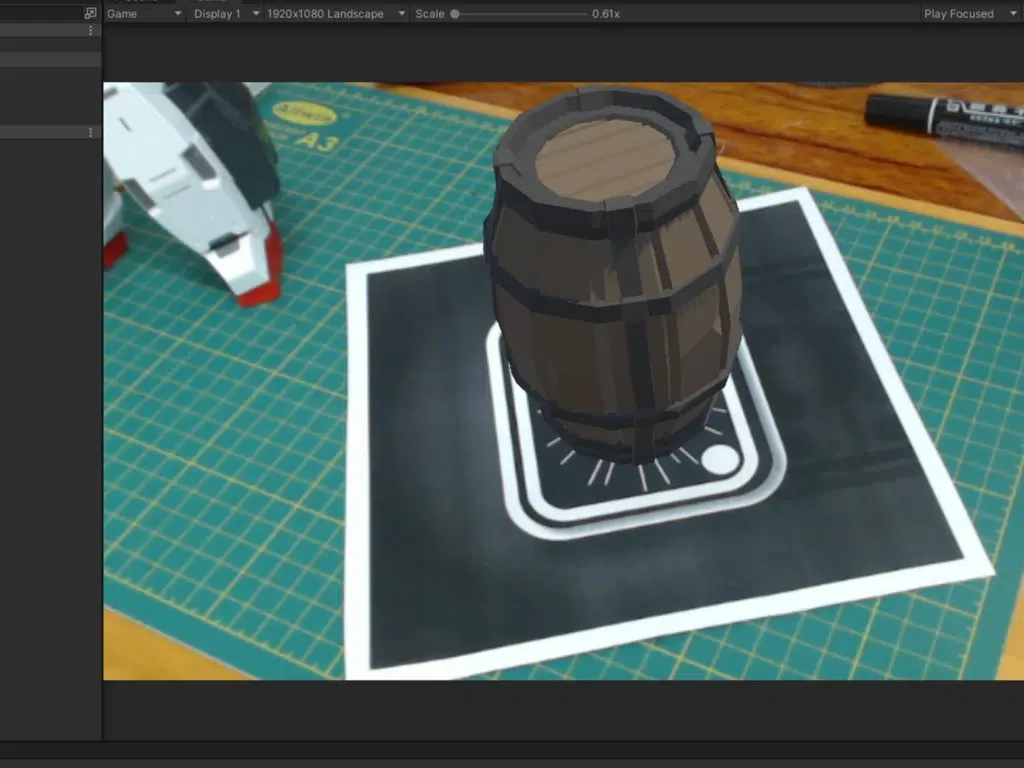The height and width of the screenshot is (768, 1024).
Task: Click the 0.61x scale value
Action: (606, 14)
